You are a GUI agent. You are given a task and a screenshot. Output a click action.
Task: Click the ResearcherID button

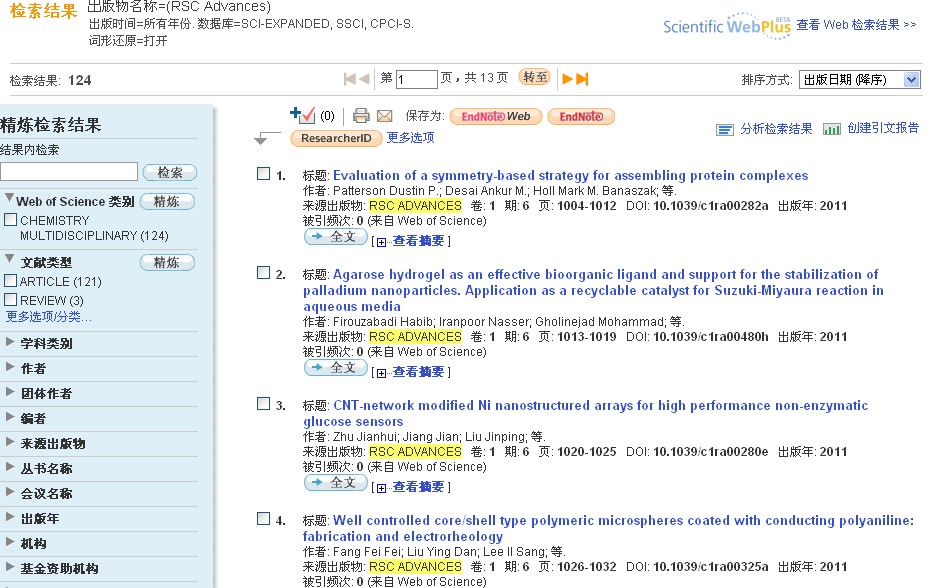click(x=336, y=139)
